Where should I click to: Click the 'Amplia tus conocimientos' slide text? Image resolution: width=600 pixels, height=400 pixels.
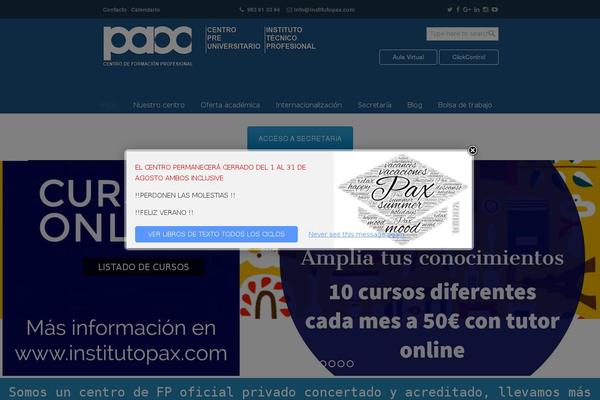click(432, 258)
